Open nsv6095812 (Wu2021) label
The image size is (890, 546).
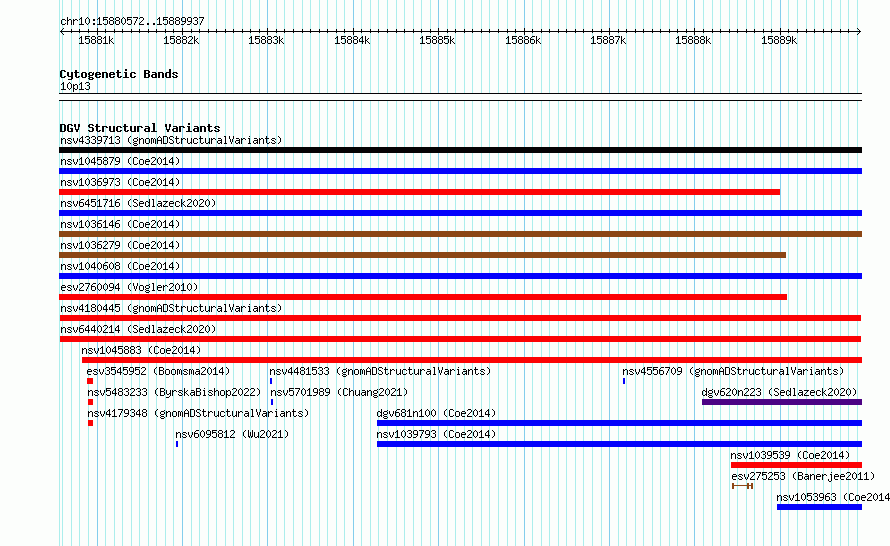[232, 434]
